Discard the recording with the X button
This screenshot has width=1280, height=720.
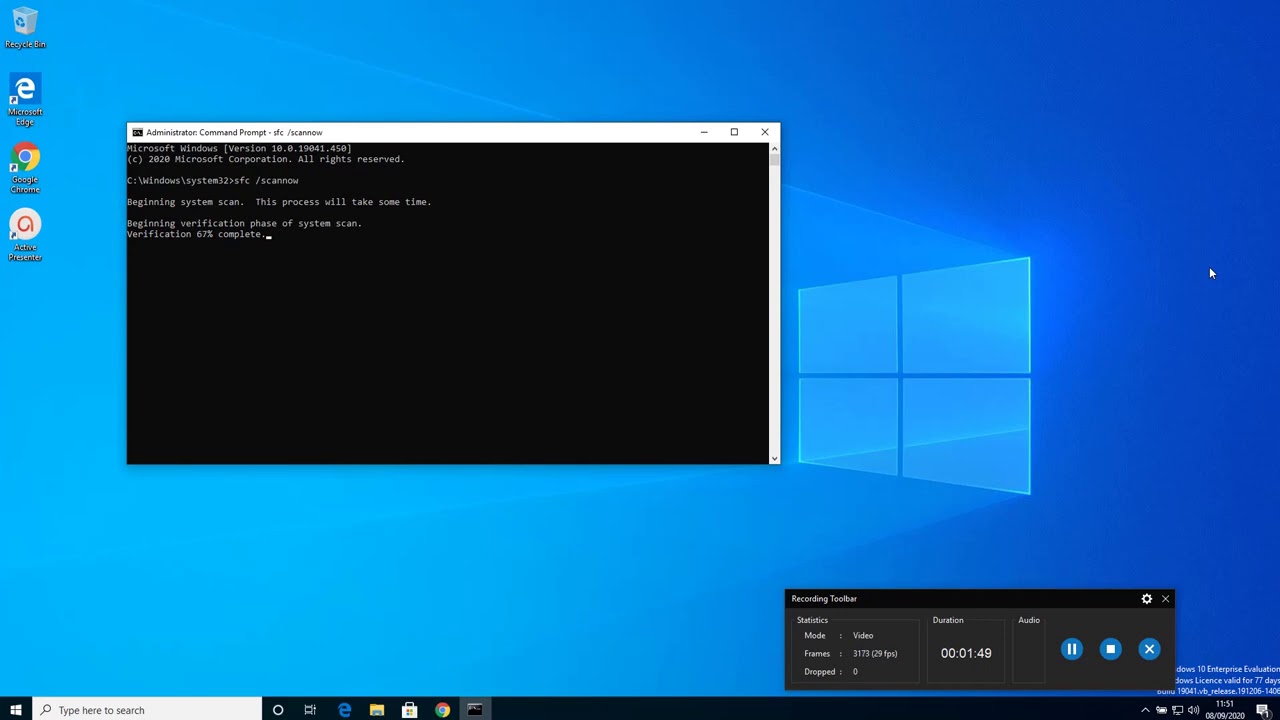click(x=1149, y=649)
